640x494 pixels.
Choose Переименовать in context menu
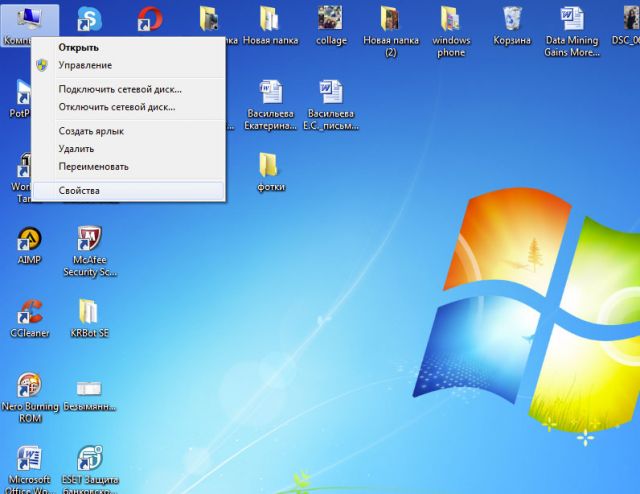tap(128, 167)
